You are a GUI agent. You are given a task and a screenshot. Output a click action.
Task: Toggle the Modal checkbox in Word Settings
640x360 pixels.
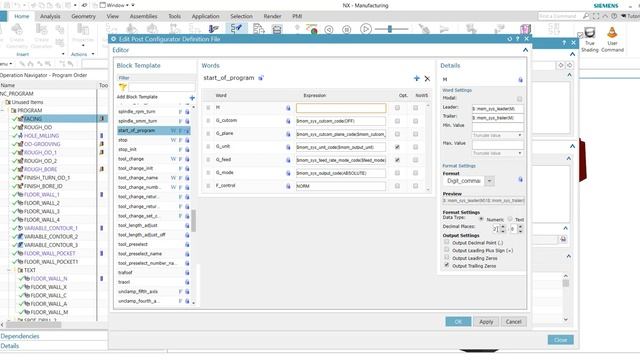point(519,99)
